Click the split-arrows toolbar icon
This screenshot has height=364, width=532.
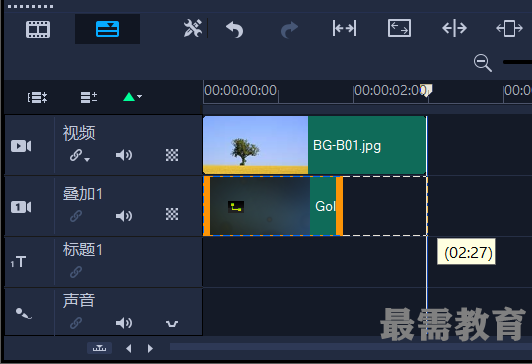click(454, 28)
